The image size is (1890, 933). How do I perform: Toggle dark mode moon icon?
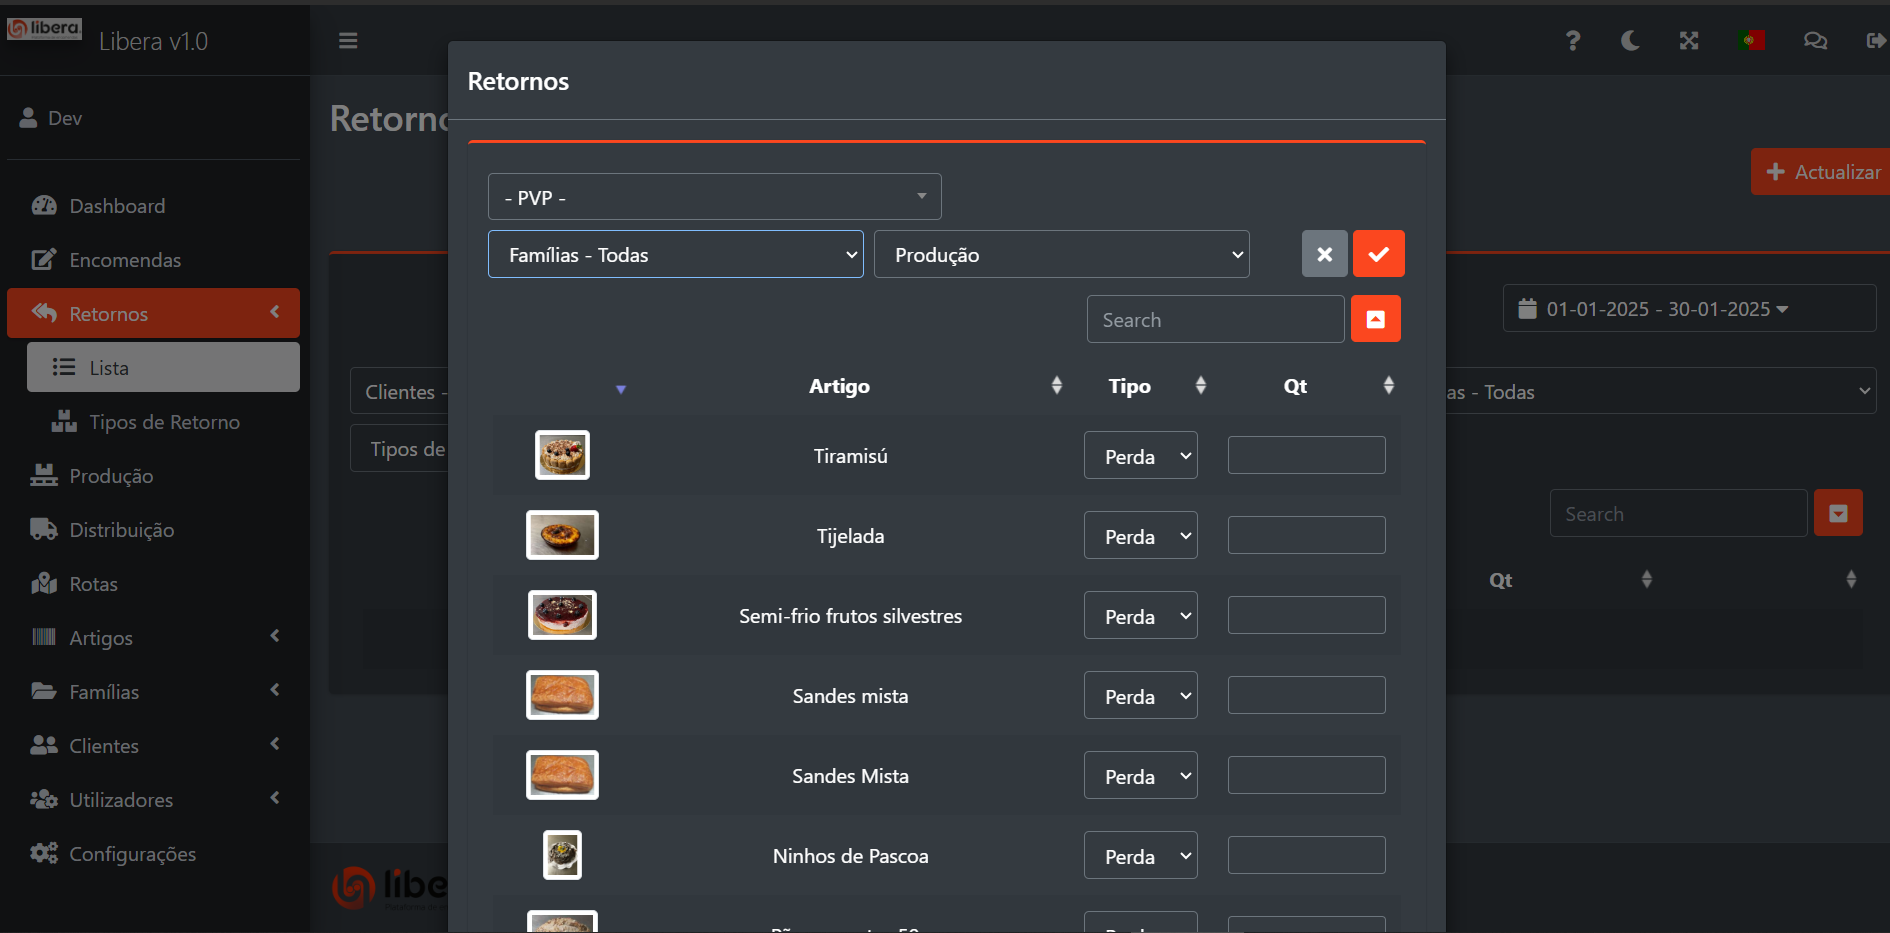click(x=1630, y=41)
